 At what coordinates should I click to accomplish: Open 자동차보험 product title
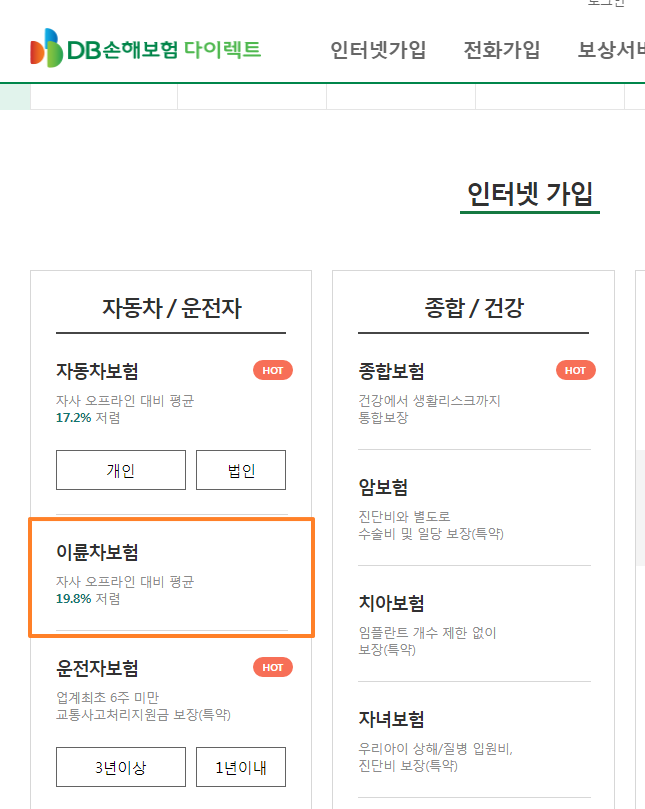(97, 371)
